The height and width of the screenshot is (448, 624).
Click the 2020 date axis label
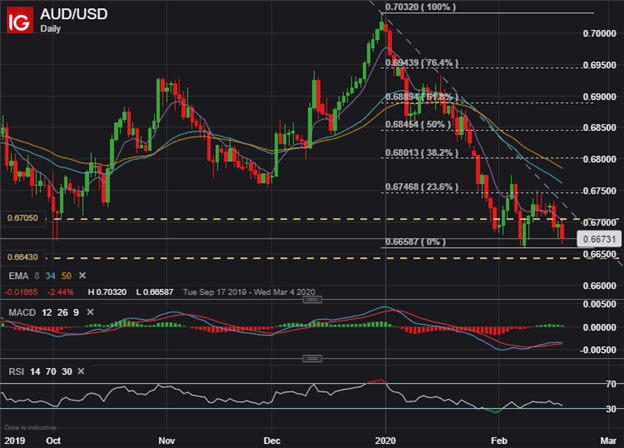[385, 441]
